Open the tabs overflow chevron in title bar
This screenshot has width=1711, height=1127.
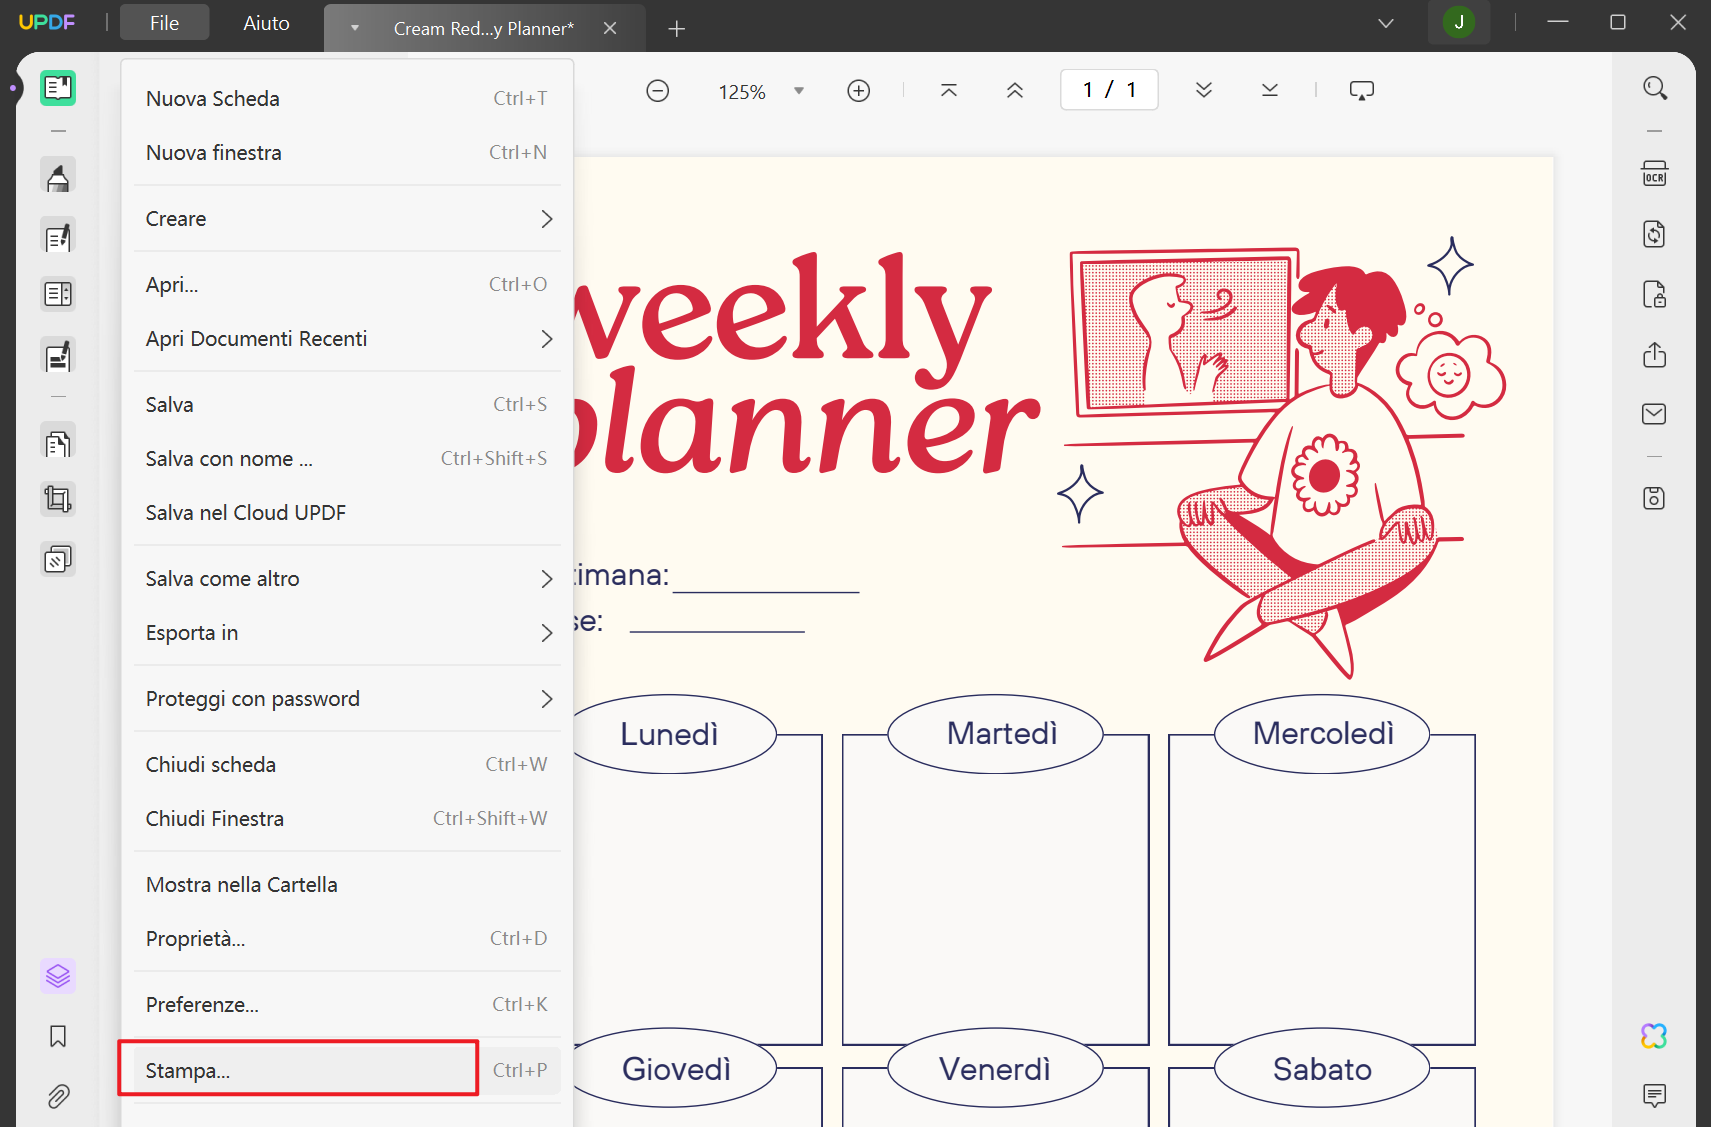point(1386,23)
